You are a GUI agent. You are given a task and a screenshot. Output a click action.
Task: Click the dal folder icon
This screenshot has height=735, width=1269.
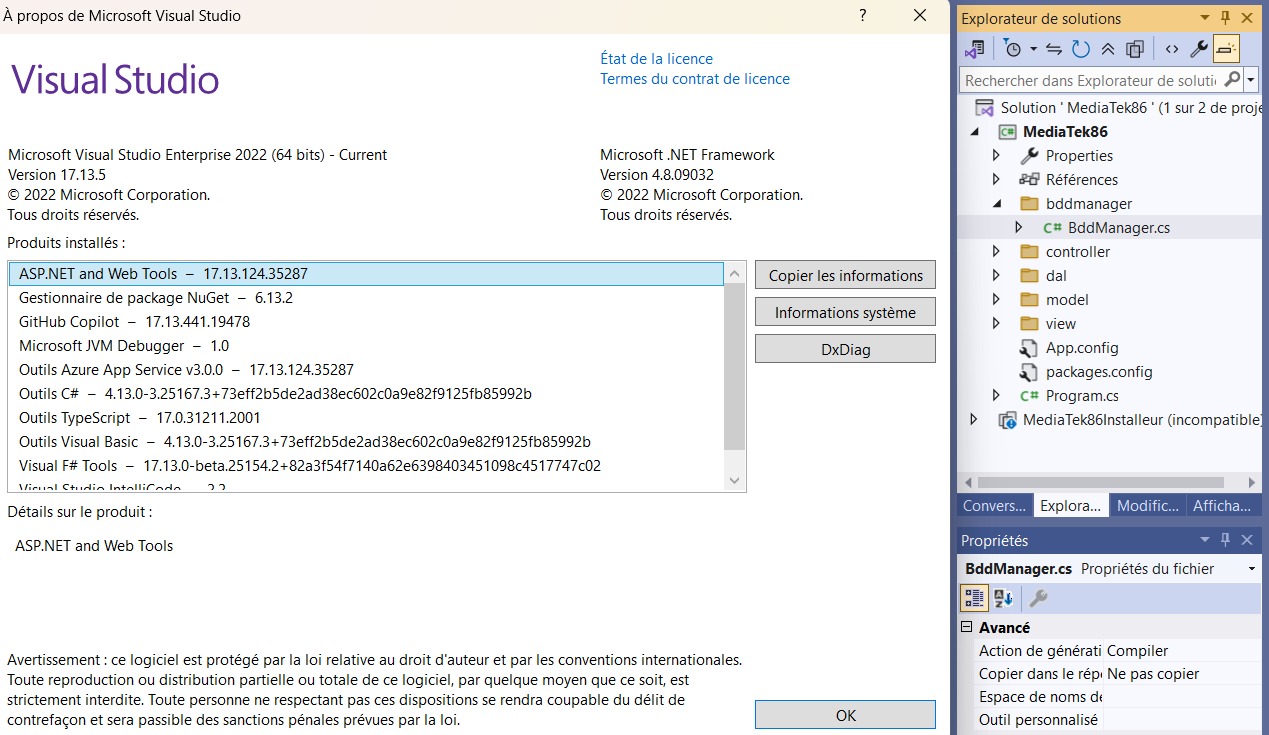coord(1029,276)
